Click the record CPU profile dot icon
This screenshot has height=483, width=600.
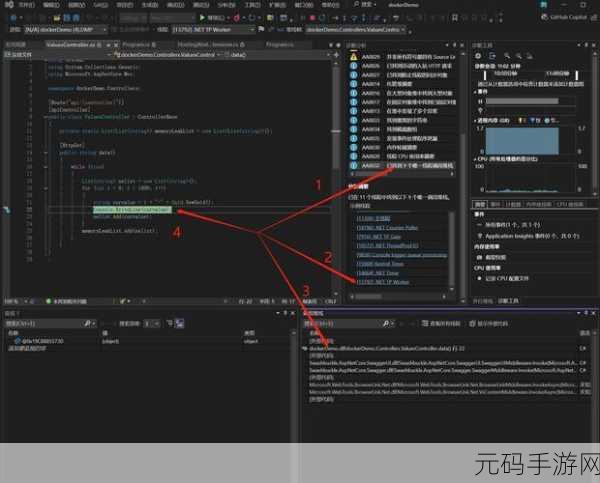click(x=480, y=278)
